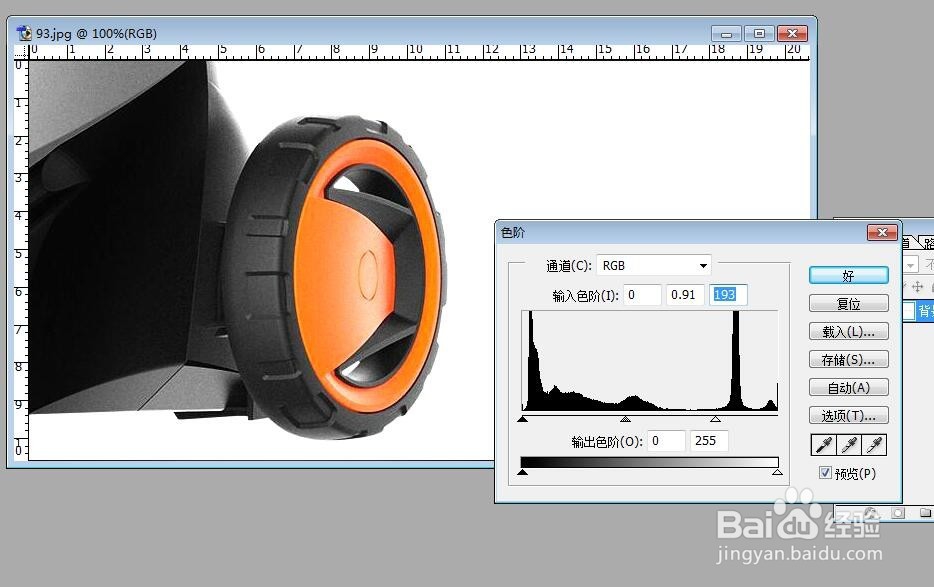Viewport: 934px width, 587px height.
Task: Click the 自动(A) auto button
Action: point(848,387)
